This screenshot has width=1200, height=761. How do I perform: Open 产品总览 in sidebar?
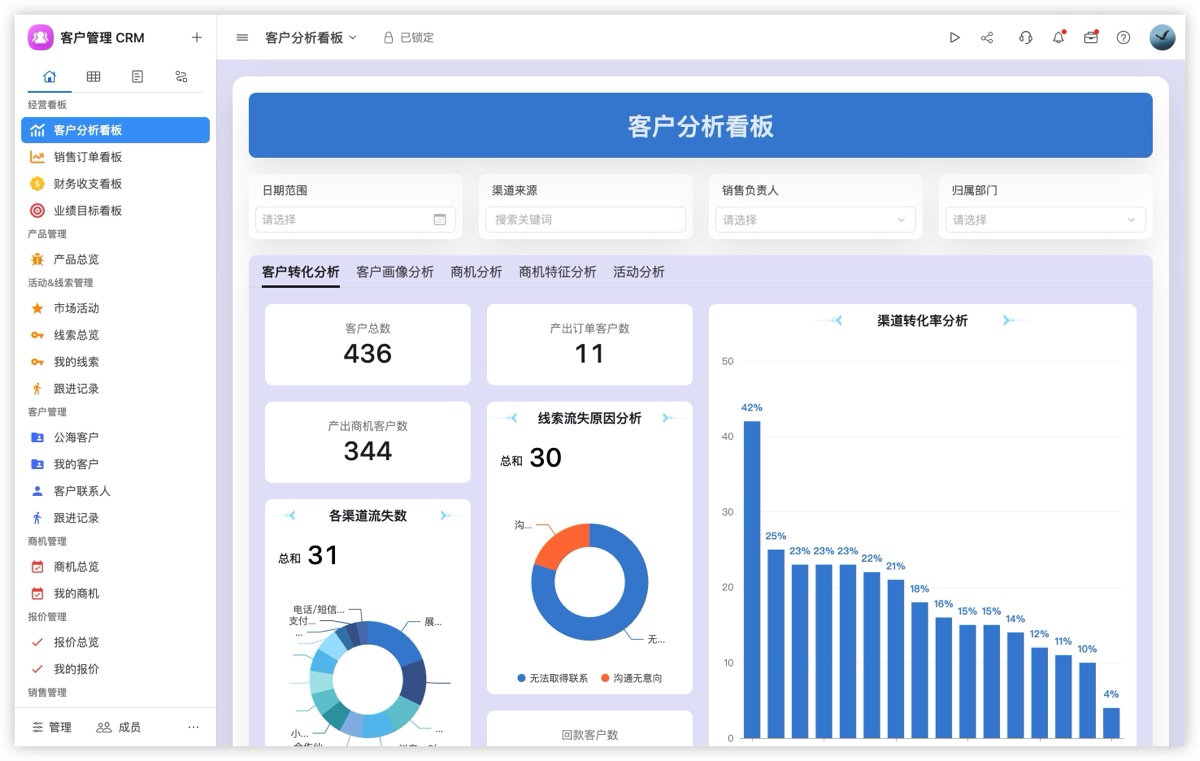click(115, 259)
